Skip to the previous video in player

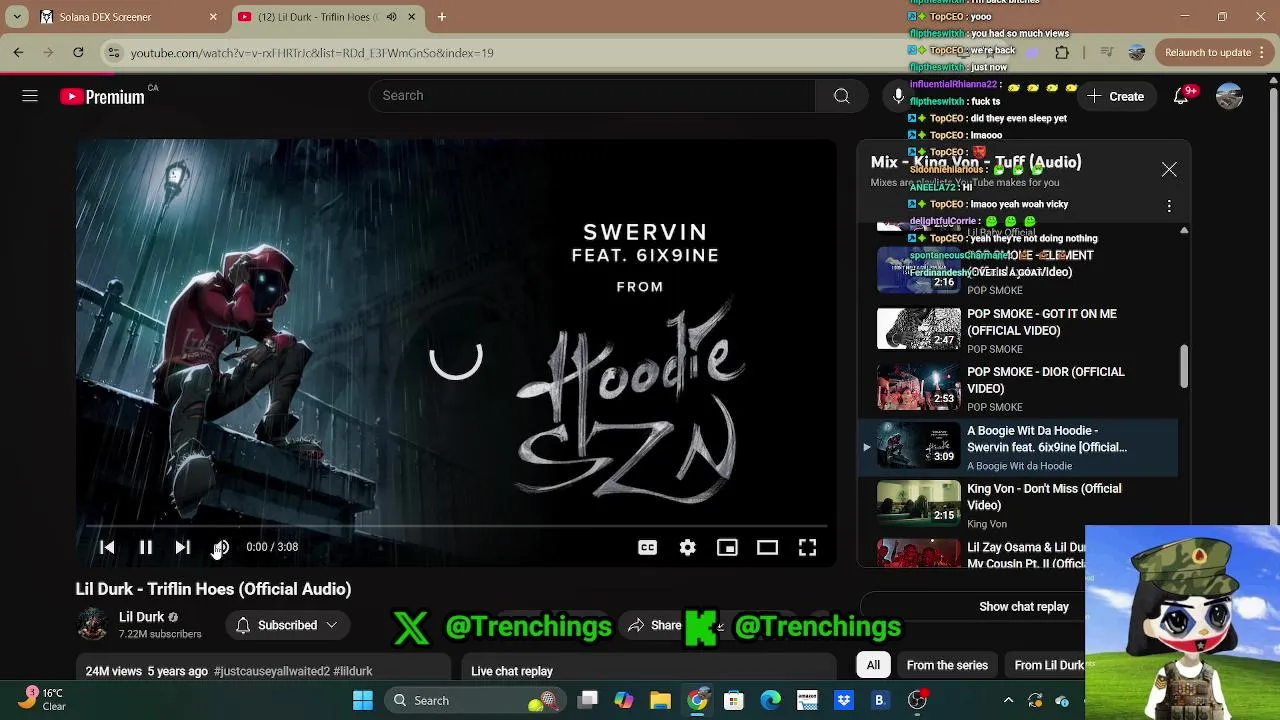(107, 547)
